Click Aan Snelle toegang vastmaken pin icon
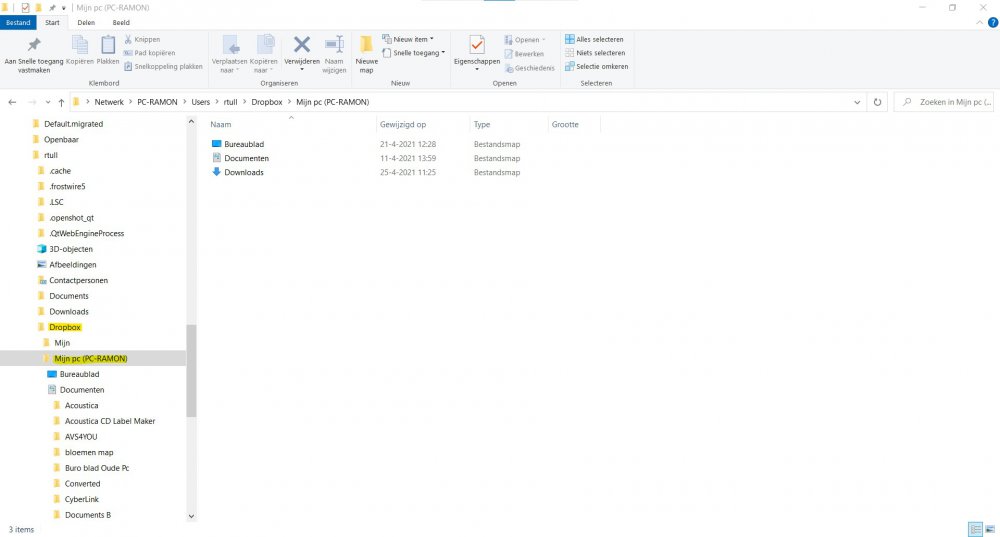Viewport: 1000px width, 537px height. (34, 45)
